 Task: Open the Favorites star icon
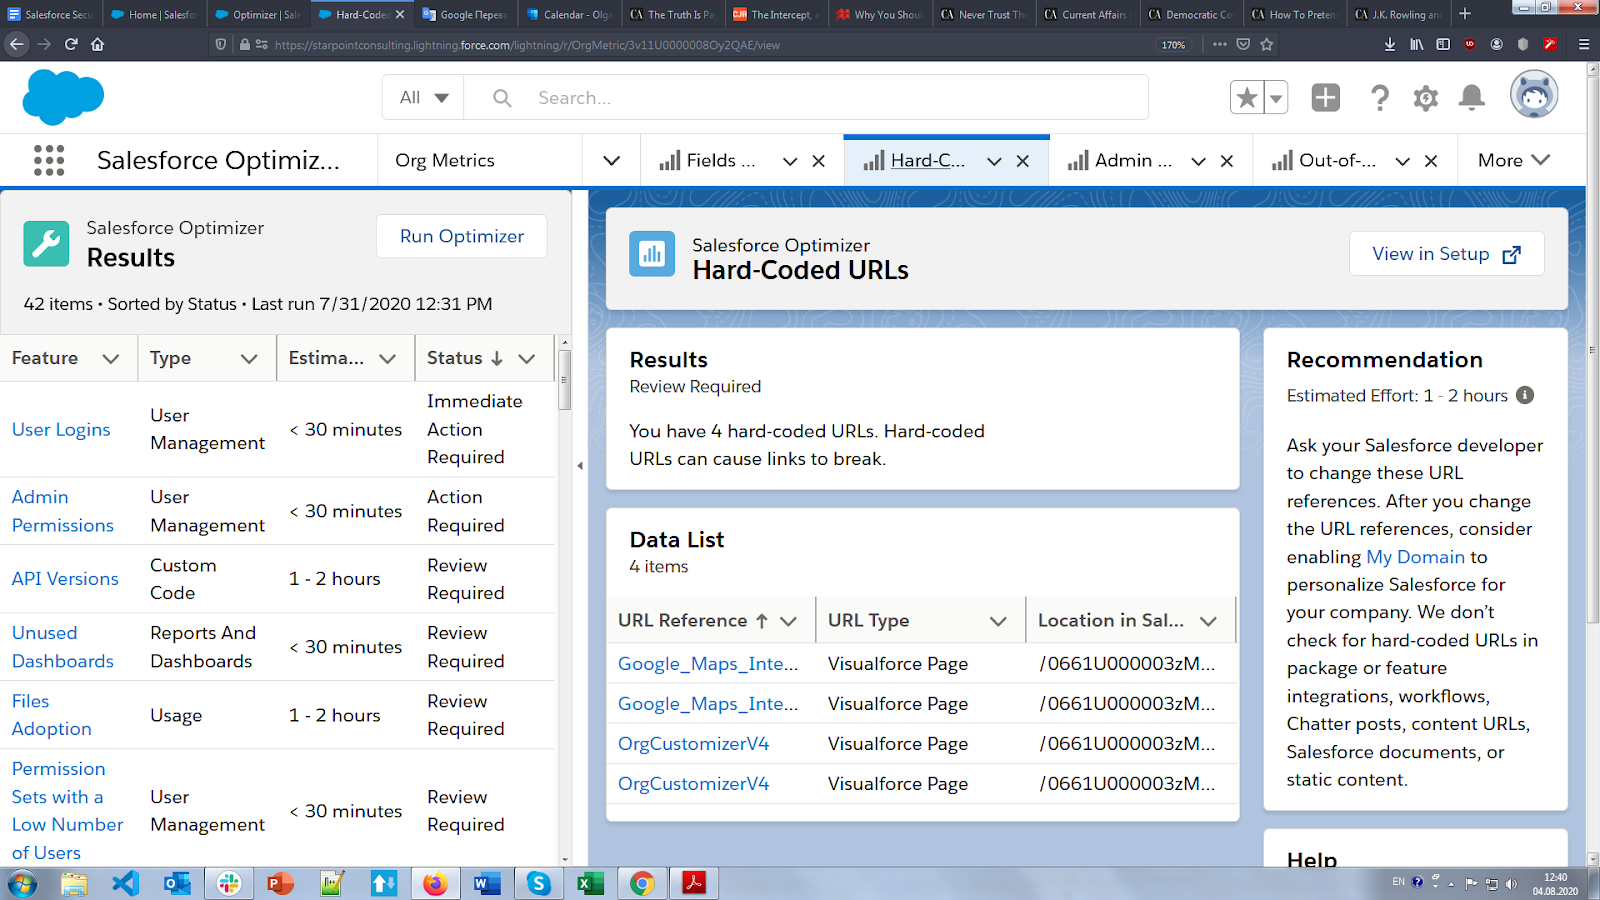tap(1247, 97)
